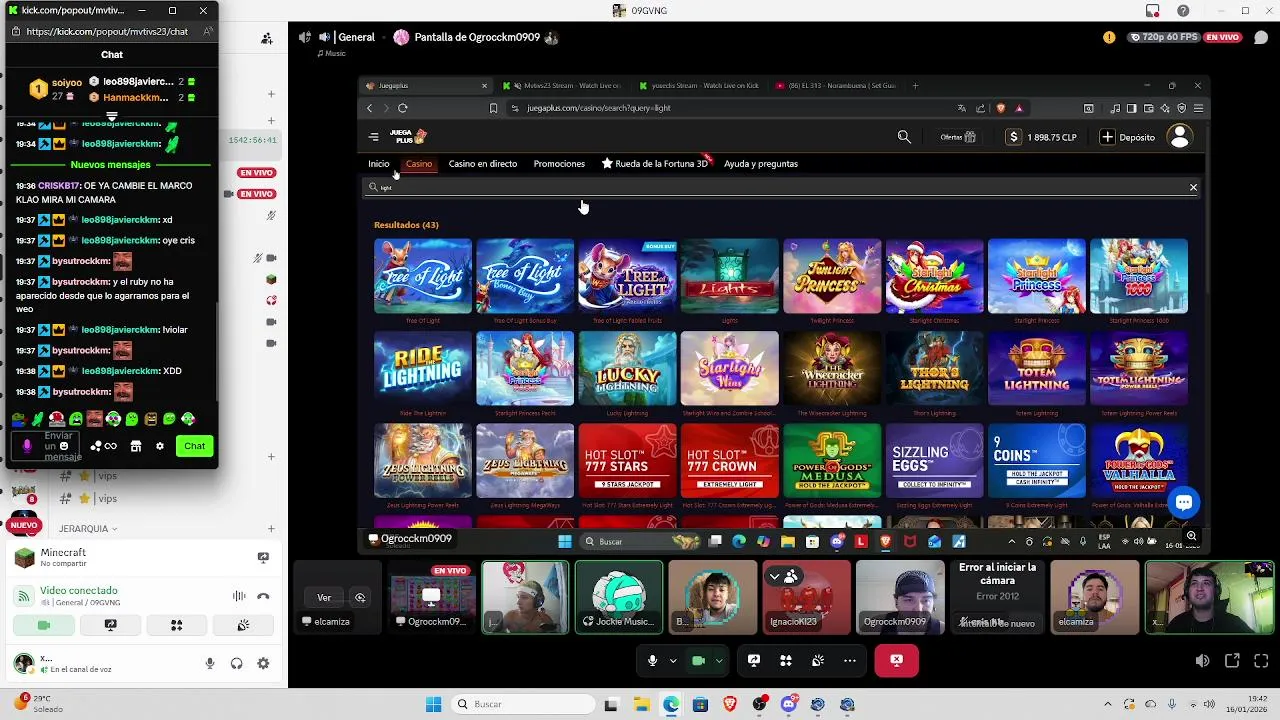Image resolution: width=1280 pixels, height=720 pixels.
Task: Click the Ver button on the elcamiza tile
Action: 324,597
